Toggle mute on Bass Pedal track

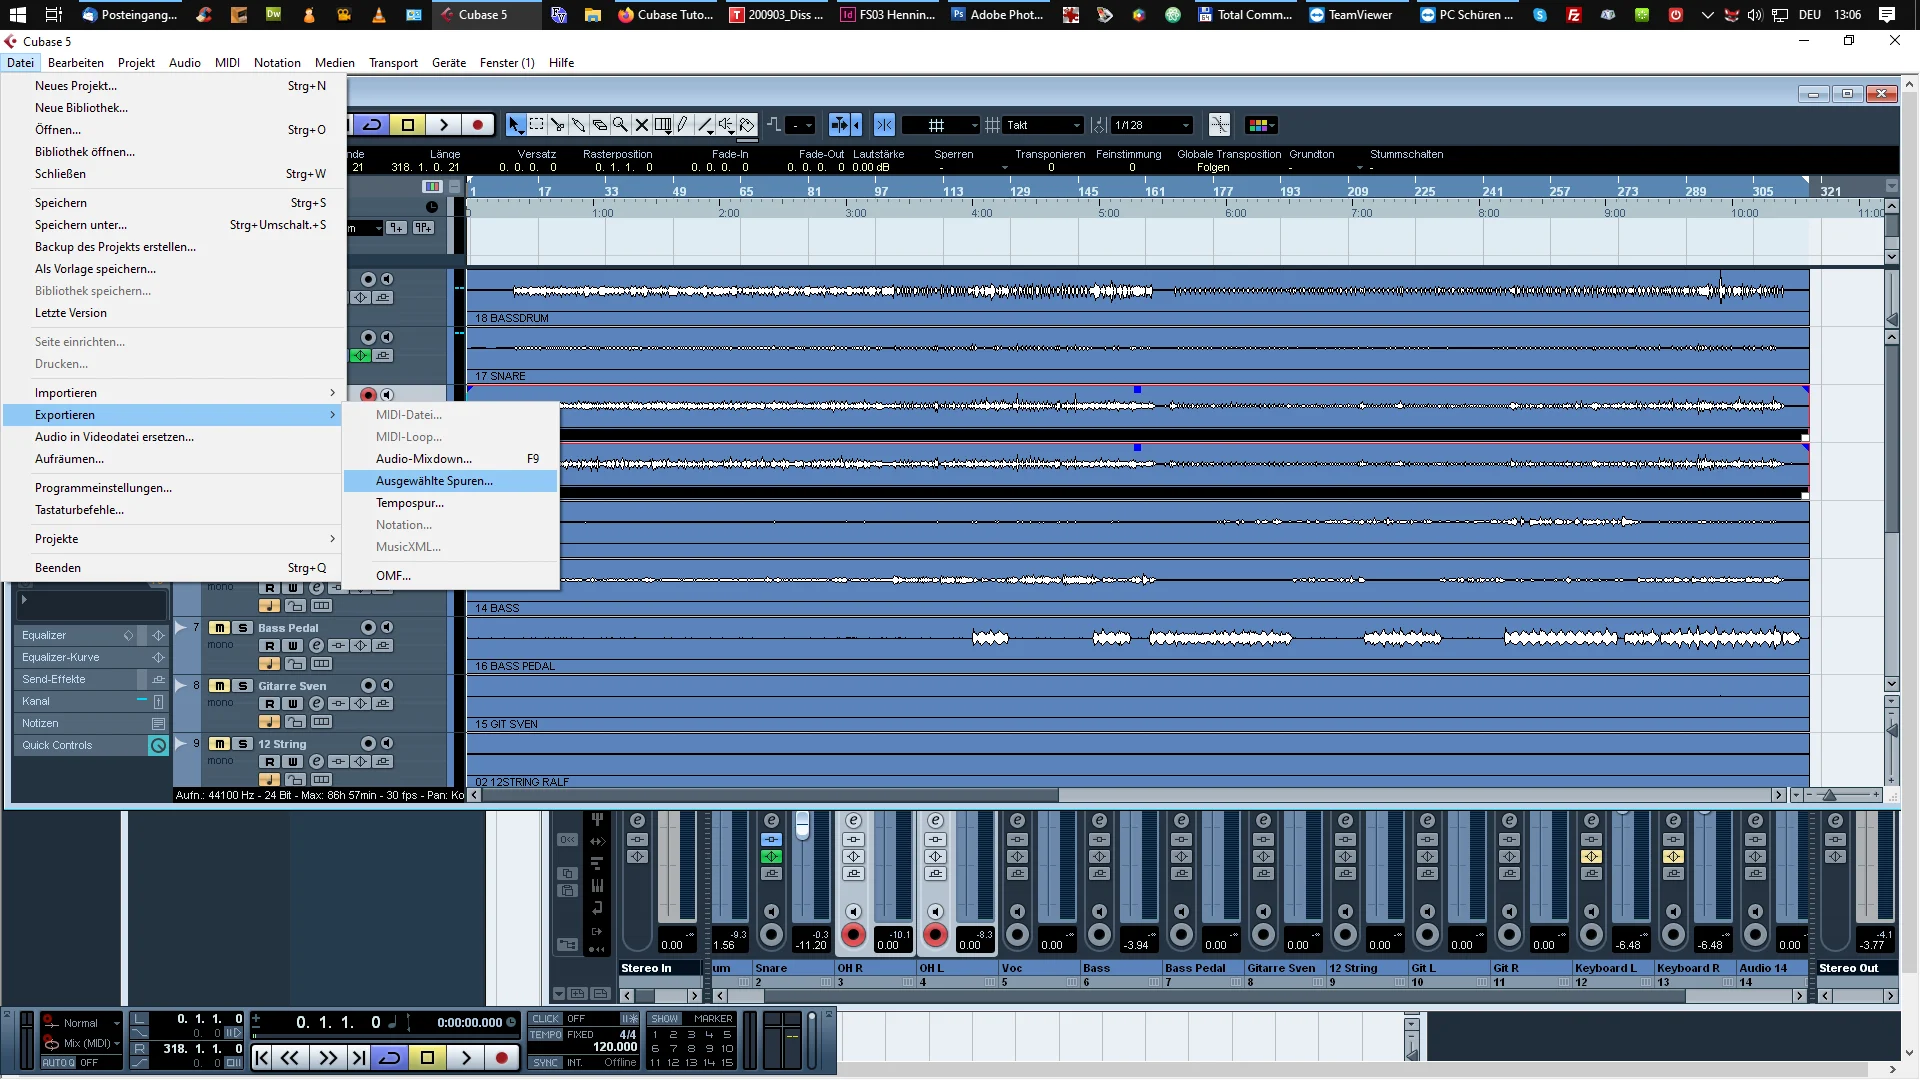pos(220,628)
